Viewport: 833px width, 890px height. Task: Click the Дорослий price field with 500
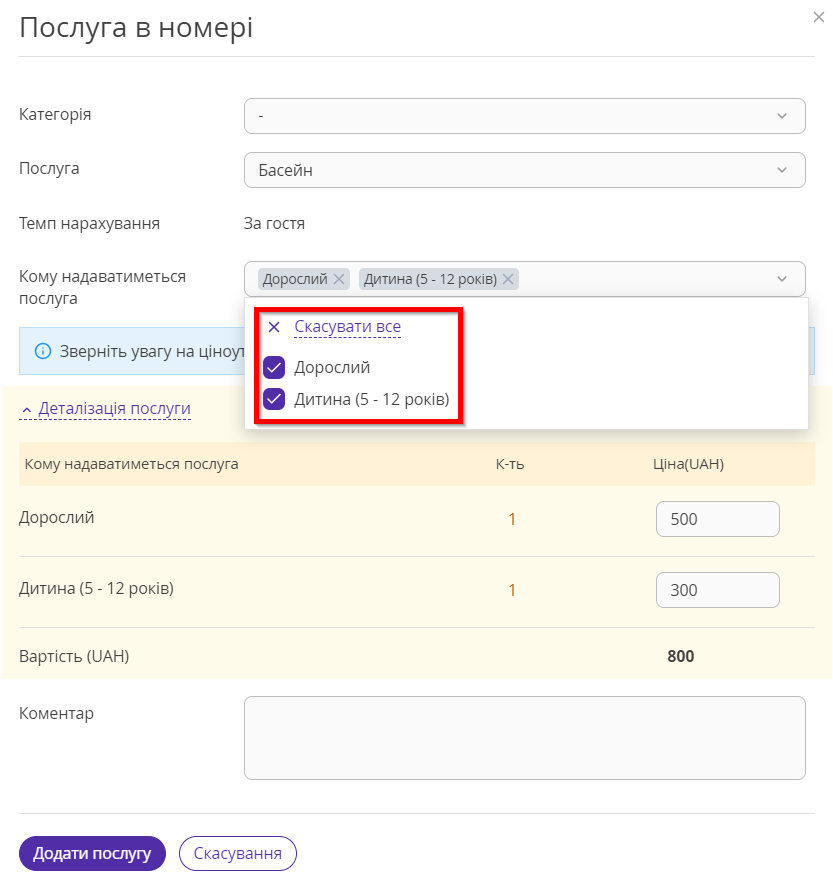pyautogui.click(x=717, y=519)
